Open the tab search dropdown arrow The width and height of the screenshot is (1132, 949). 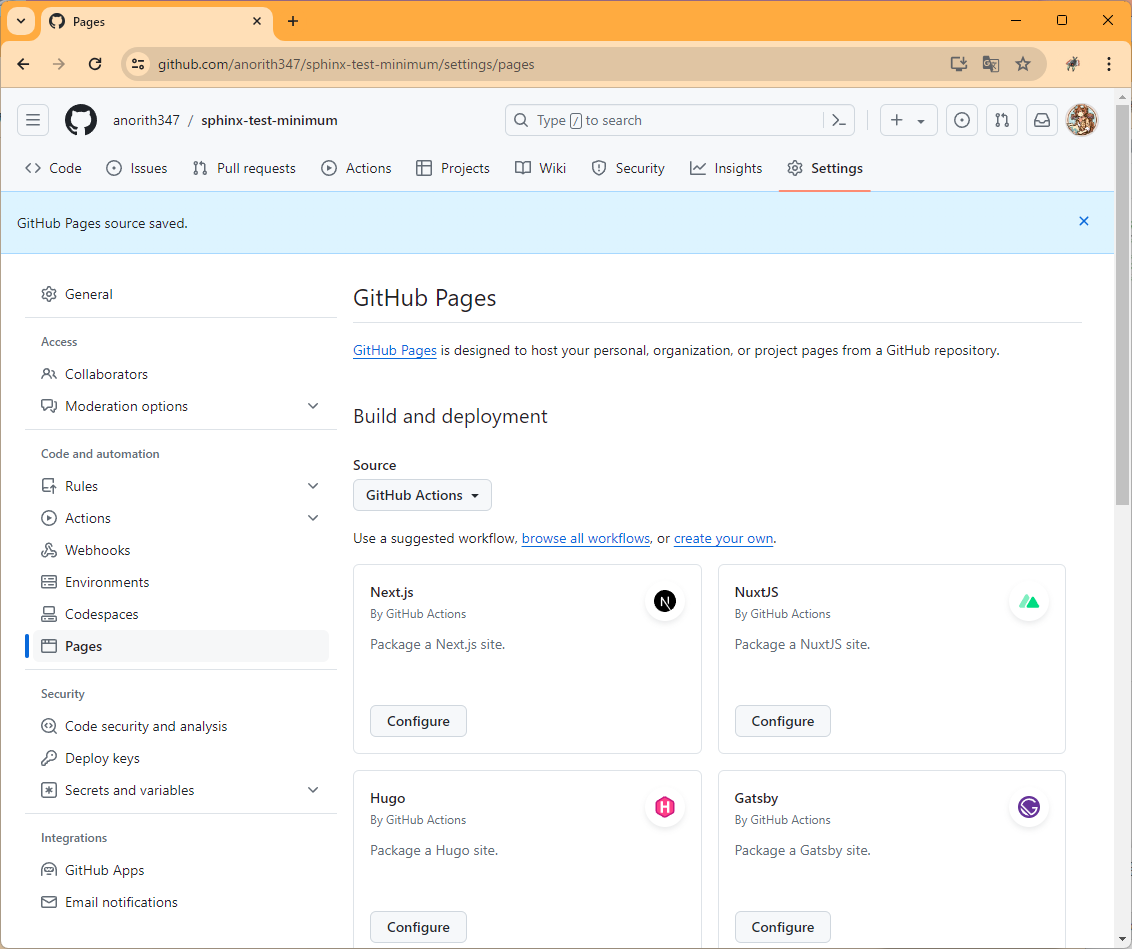point(21,21)
